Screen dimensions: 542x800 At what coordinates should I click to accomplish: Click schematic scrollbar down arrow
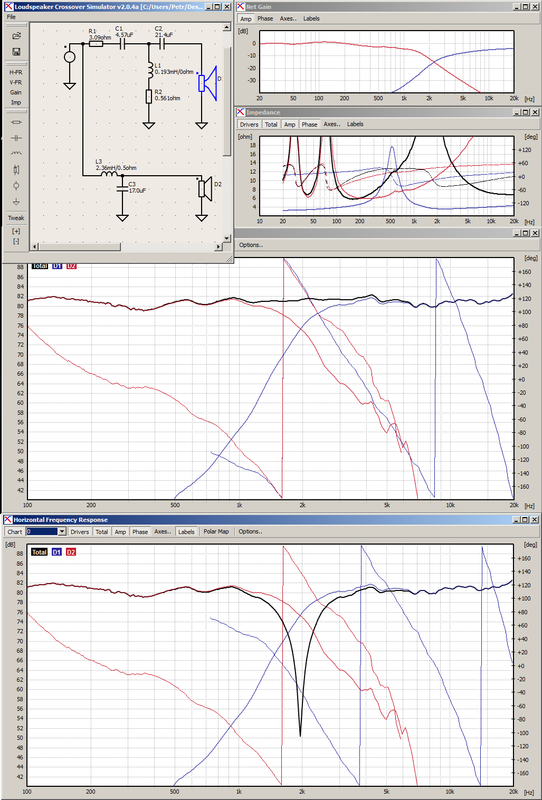coord(227,238)
